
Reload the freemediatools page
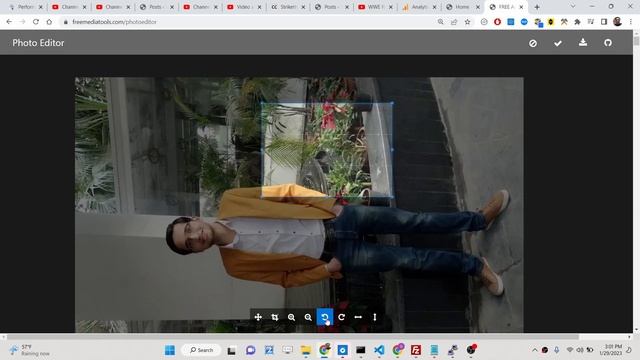point(36,22)
